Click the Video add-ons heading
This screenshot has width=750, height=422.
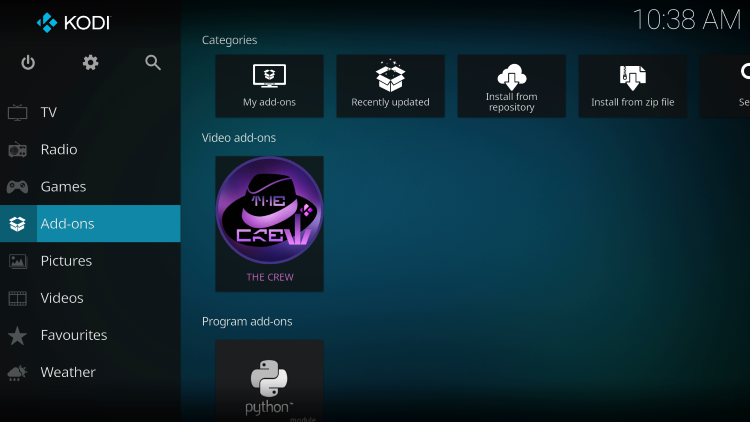click(239, 138)
